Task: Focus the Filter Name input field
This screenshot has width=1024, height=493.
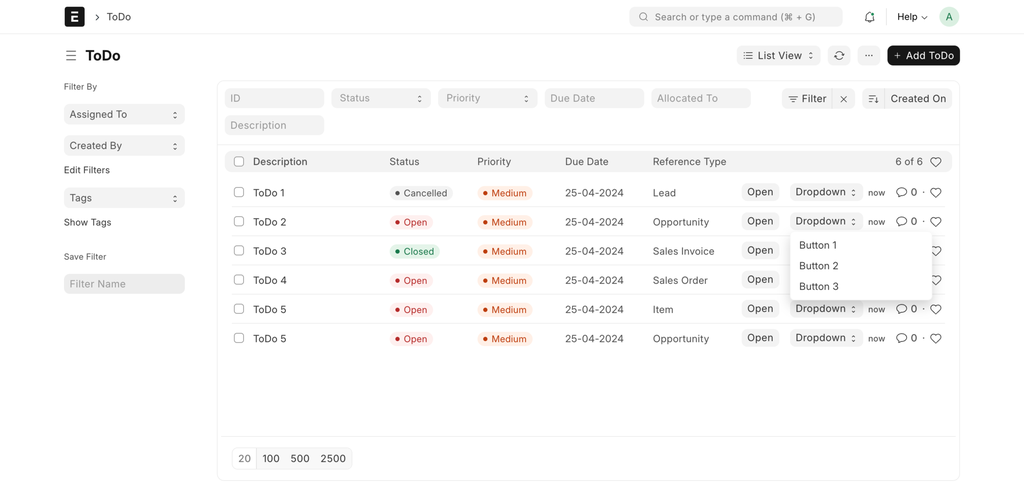Action: [x=124, y=283]
